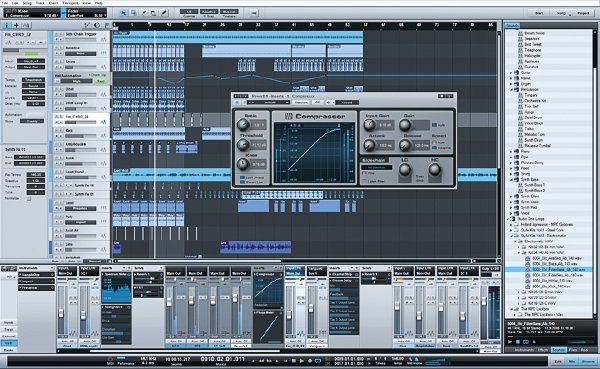Enable the Sidechain Filter checkbox
This screenshot has width=600, height=369.
(x=364, y=173)
